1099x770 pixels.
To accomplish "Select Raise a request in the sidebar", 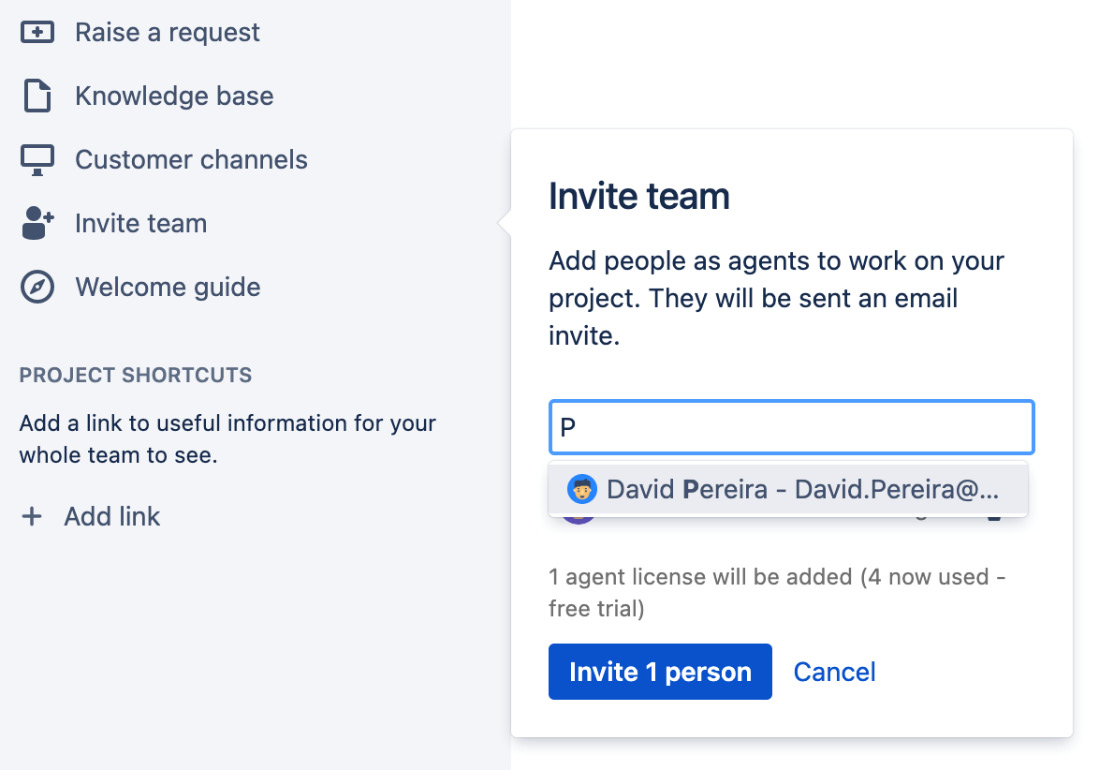I will click(166, 31).
